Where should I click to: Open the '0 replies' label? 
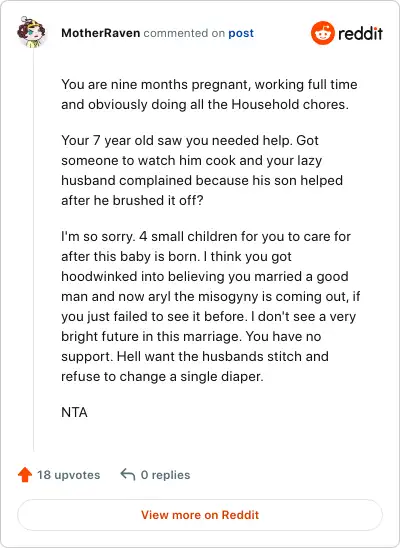pos(165,475)
